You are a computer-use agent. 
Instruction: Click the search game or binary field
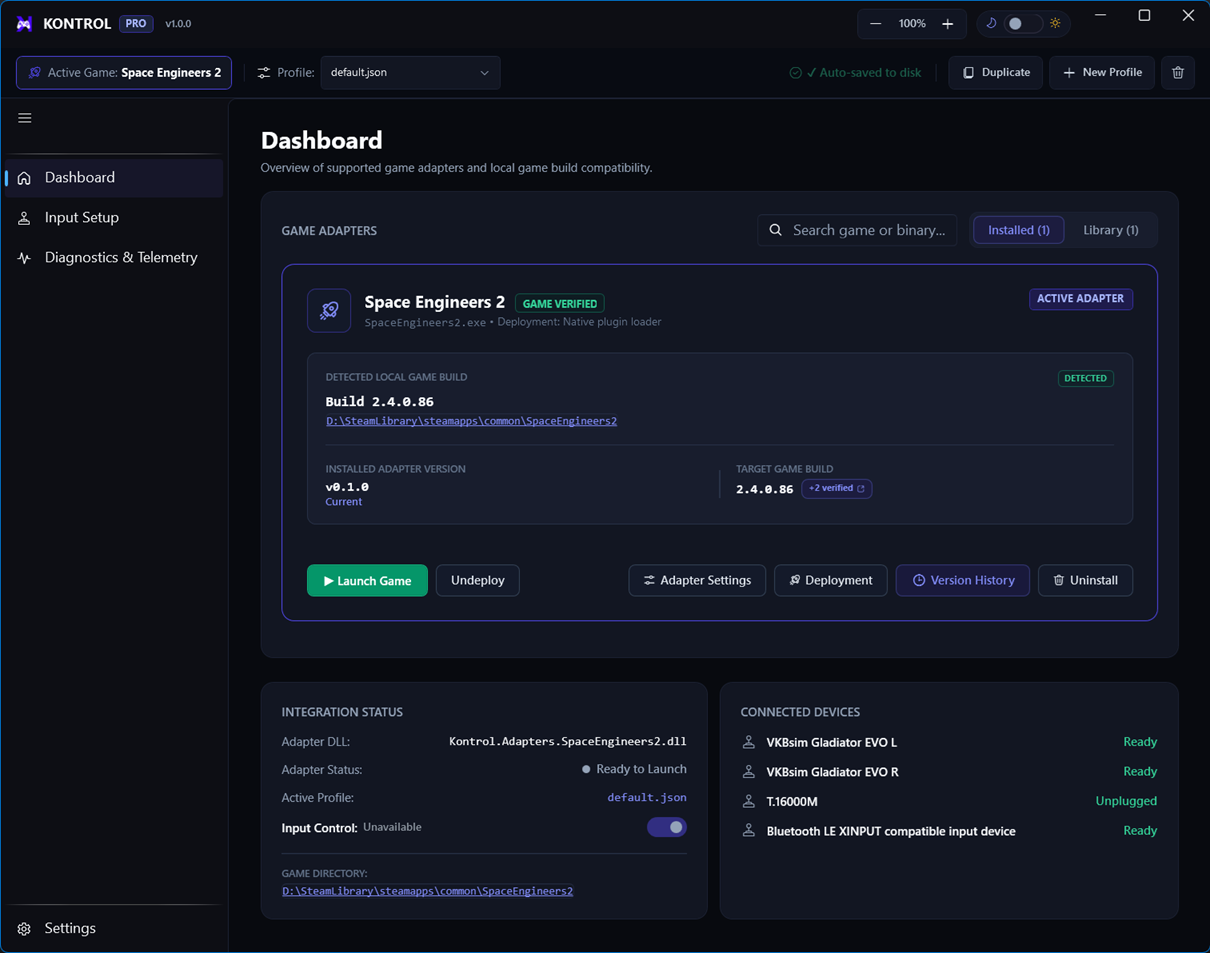pos(857,230)
